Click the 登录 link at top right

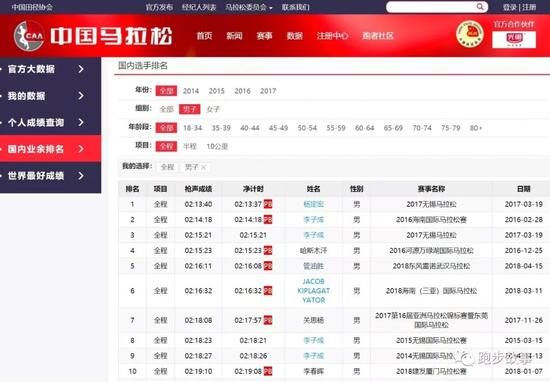tap(509, 7)
